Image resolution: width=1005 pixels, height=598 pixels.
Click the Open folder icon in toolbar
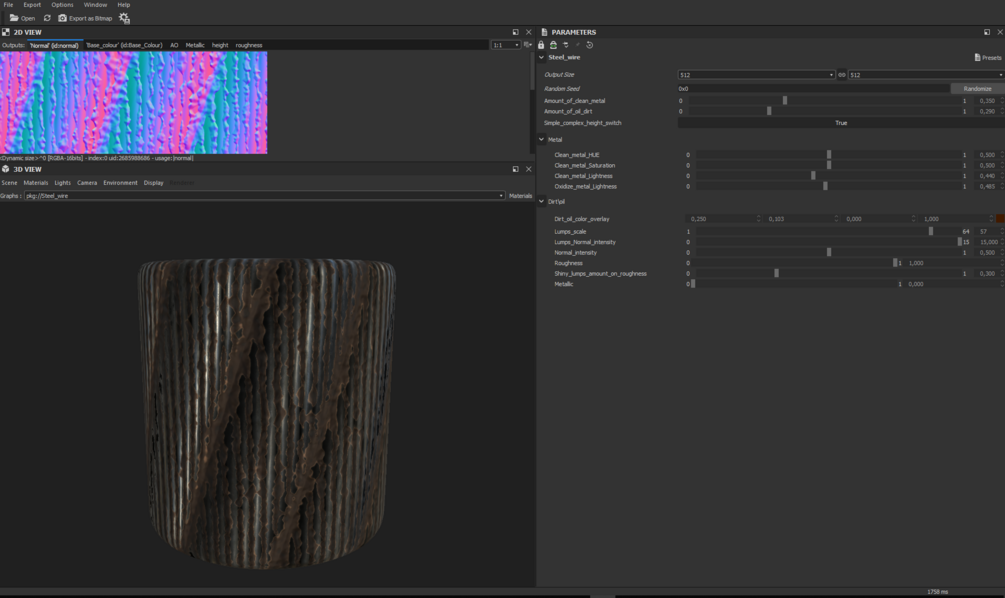14,18
